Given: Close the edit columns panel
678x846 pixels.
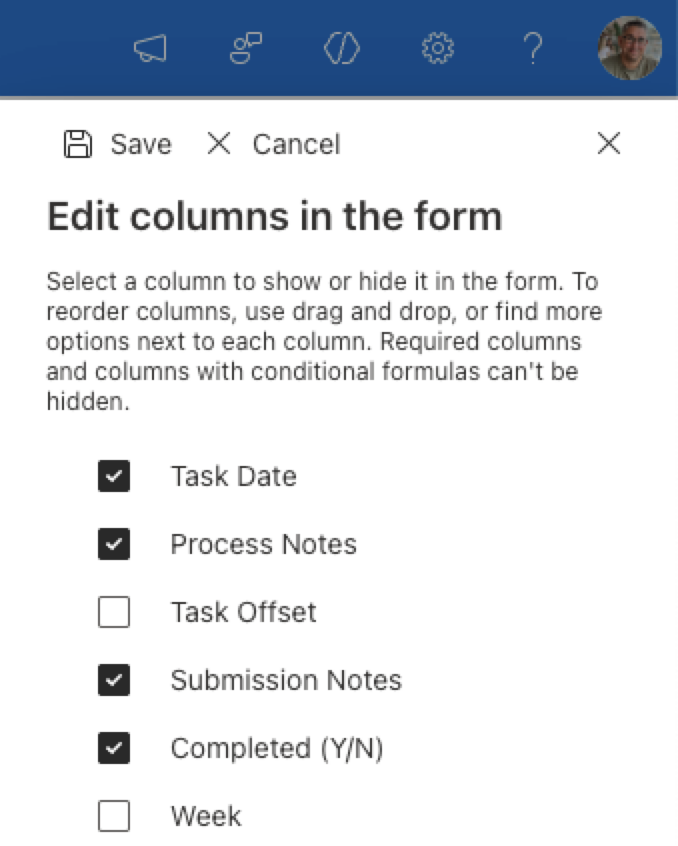Looking at the screenshot, I should [x=608, y=144].
